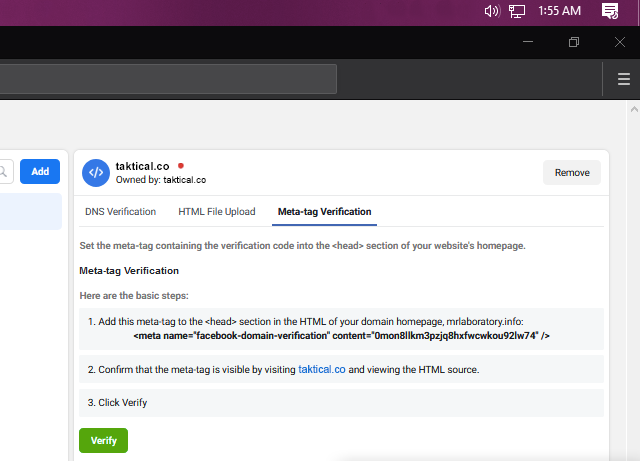Viewport: 640px width, 461px height.
Task: Click the 1:55 AM clock
Action: coord(559,11)
